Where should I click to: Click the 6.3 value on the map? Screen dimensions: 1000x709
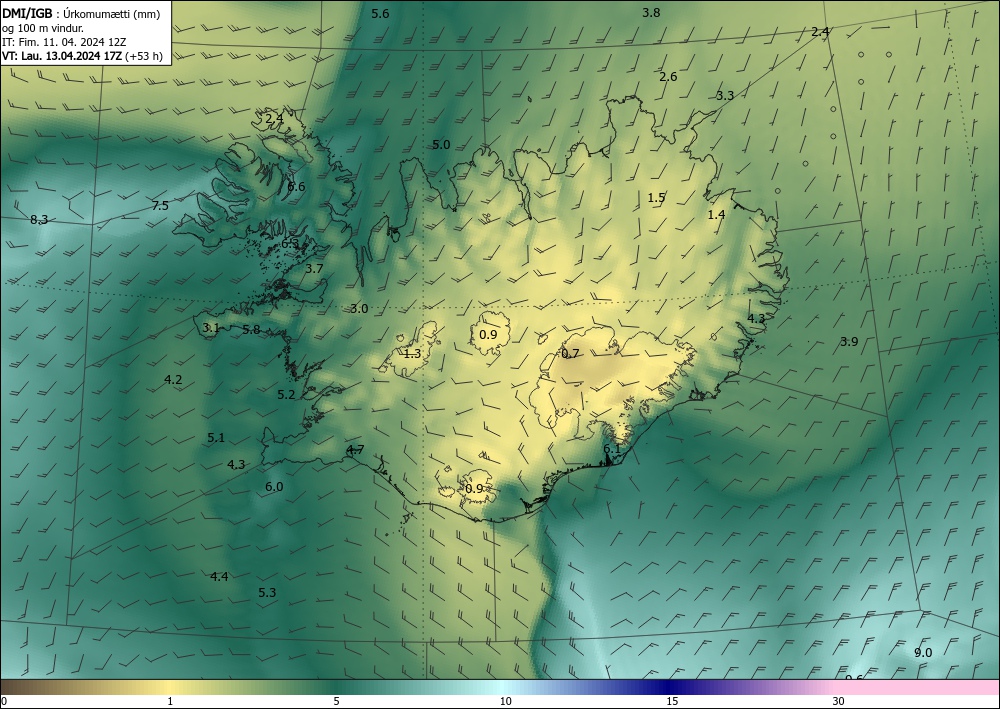click(290, 244)
